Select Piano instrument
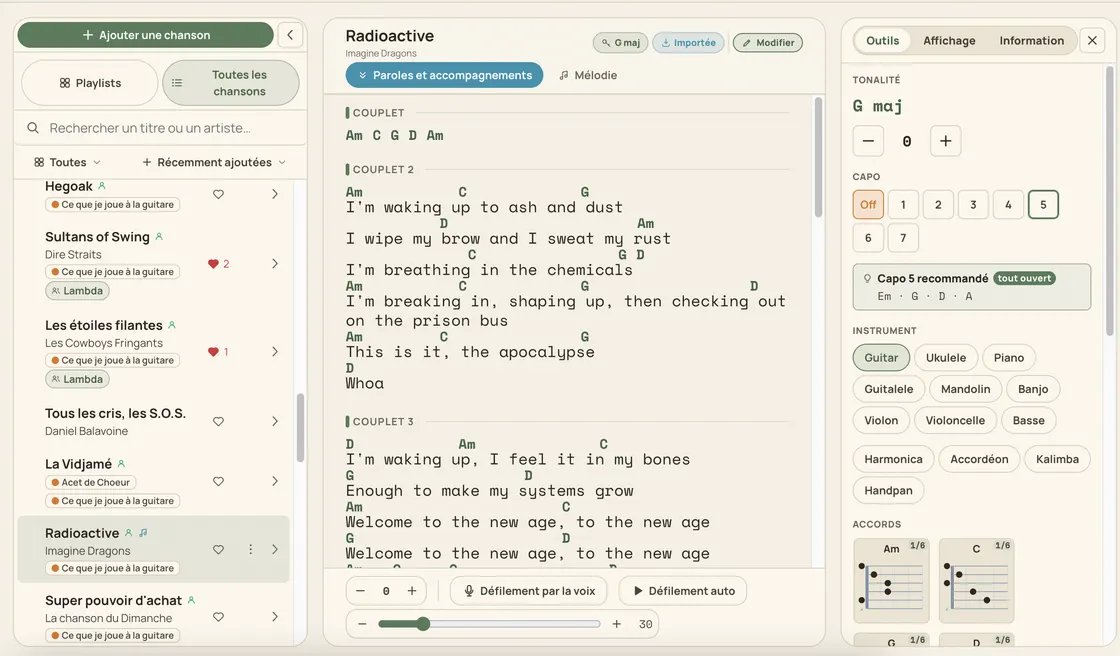Image resolution: width=1120 pixels, height=656 pixels. [1009, 357]
